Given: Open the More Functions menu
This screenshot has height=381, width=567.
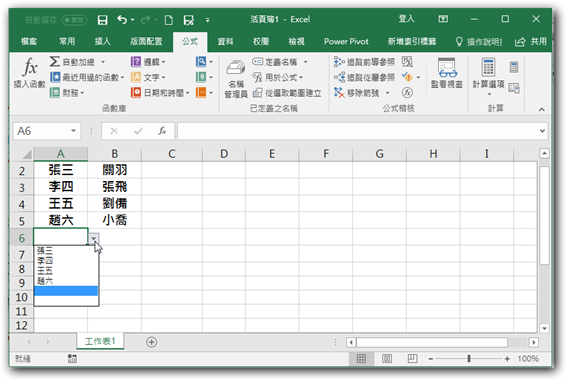Looking at the screenshot, I should 204,93.
